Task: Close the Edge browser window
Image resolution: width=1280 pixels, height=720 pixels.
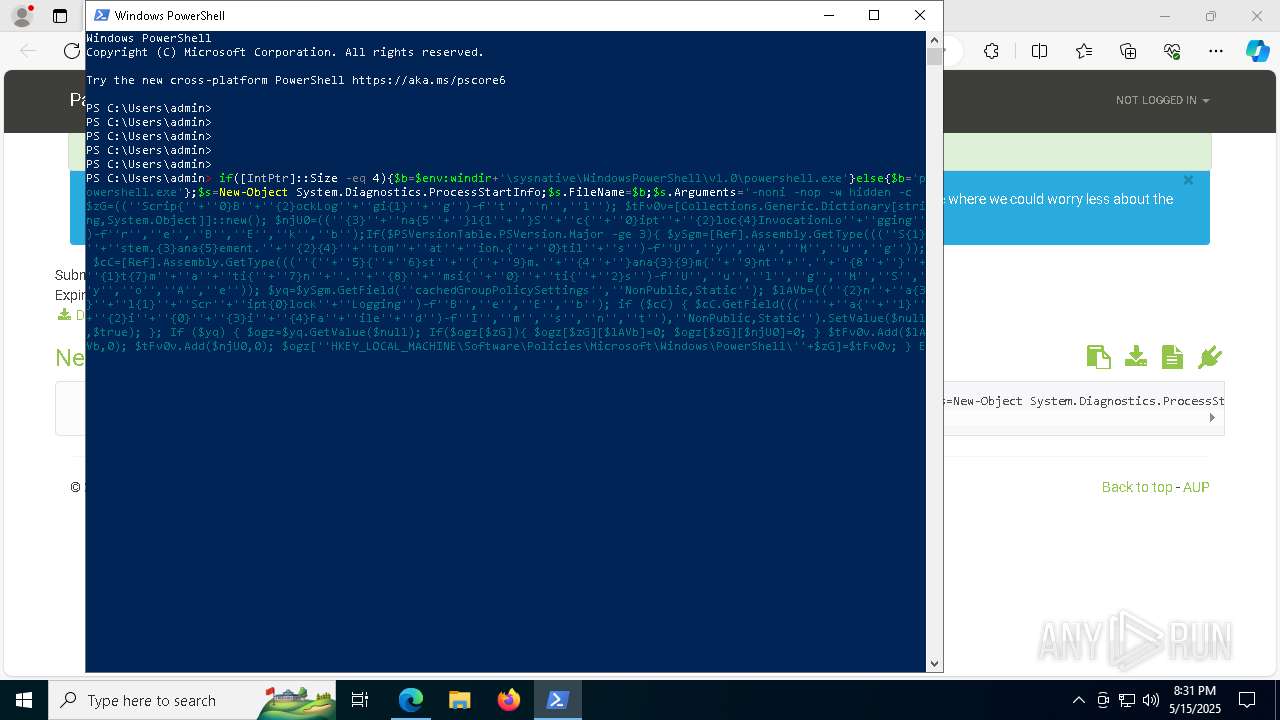Action: point(1257,16)
